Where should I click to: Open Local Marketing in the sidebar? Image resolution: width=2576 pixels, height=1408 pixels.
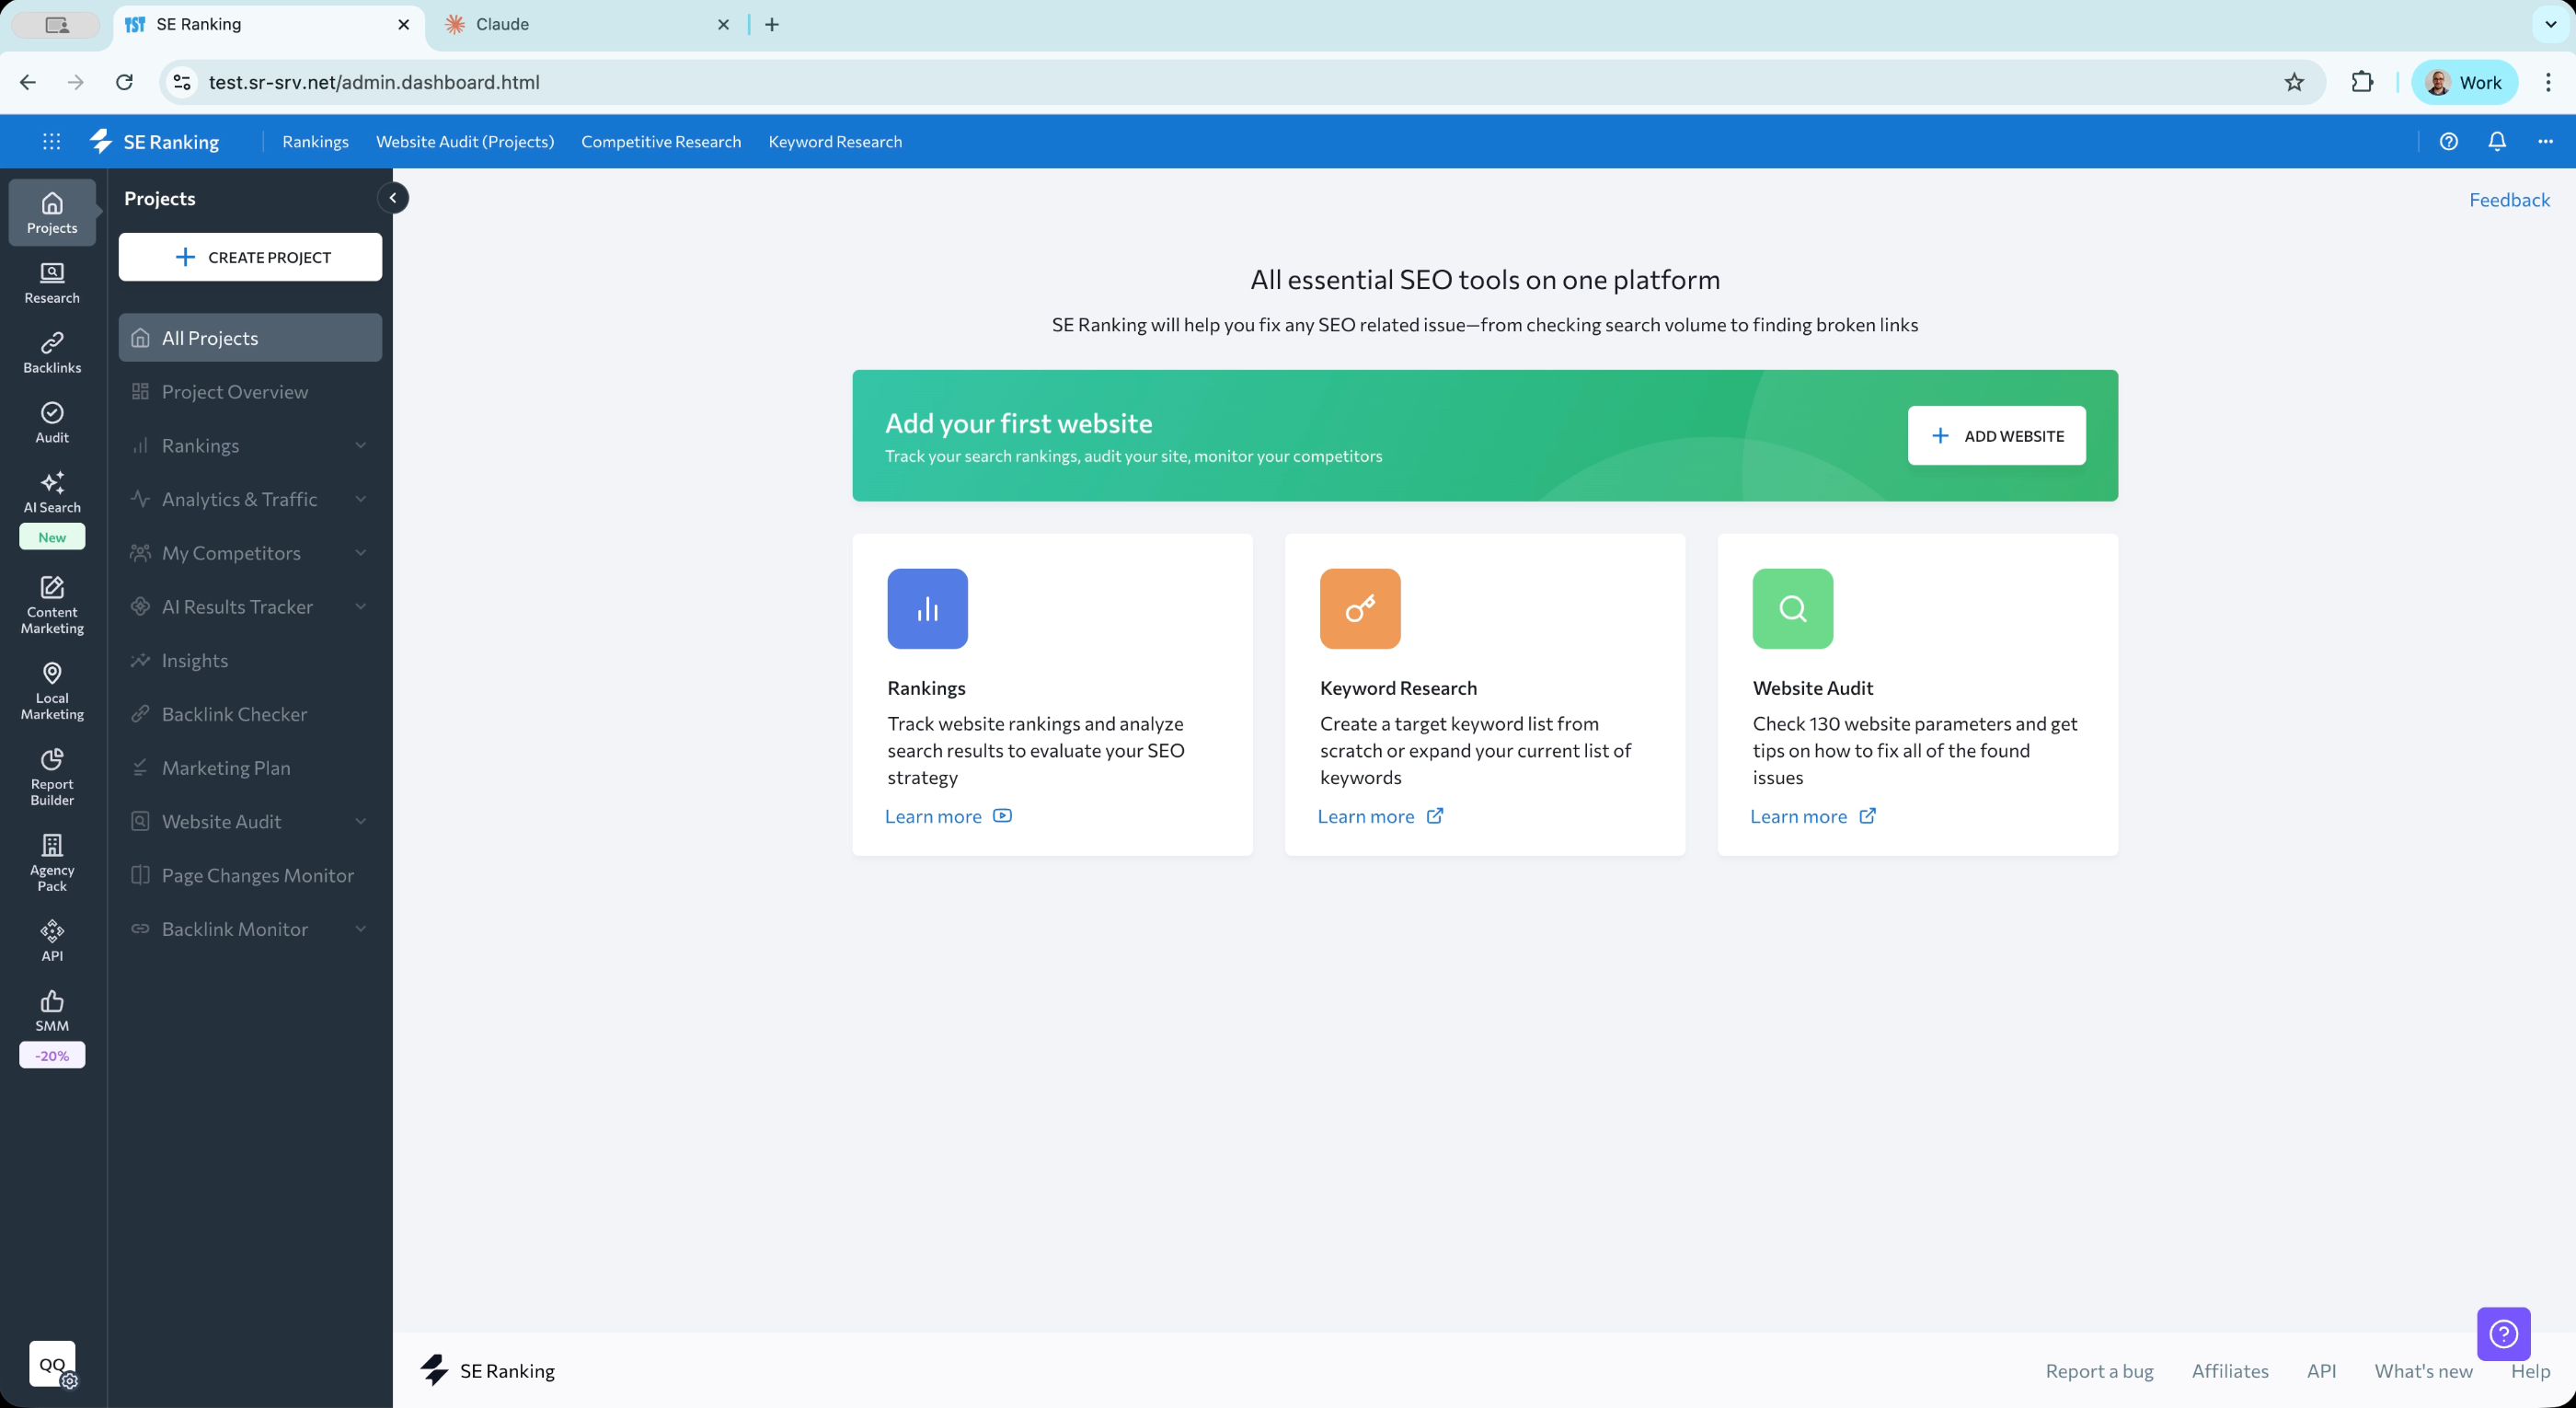pos(52,691)
